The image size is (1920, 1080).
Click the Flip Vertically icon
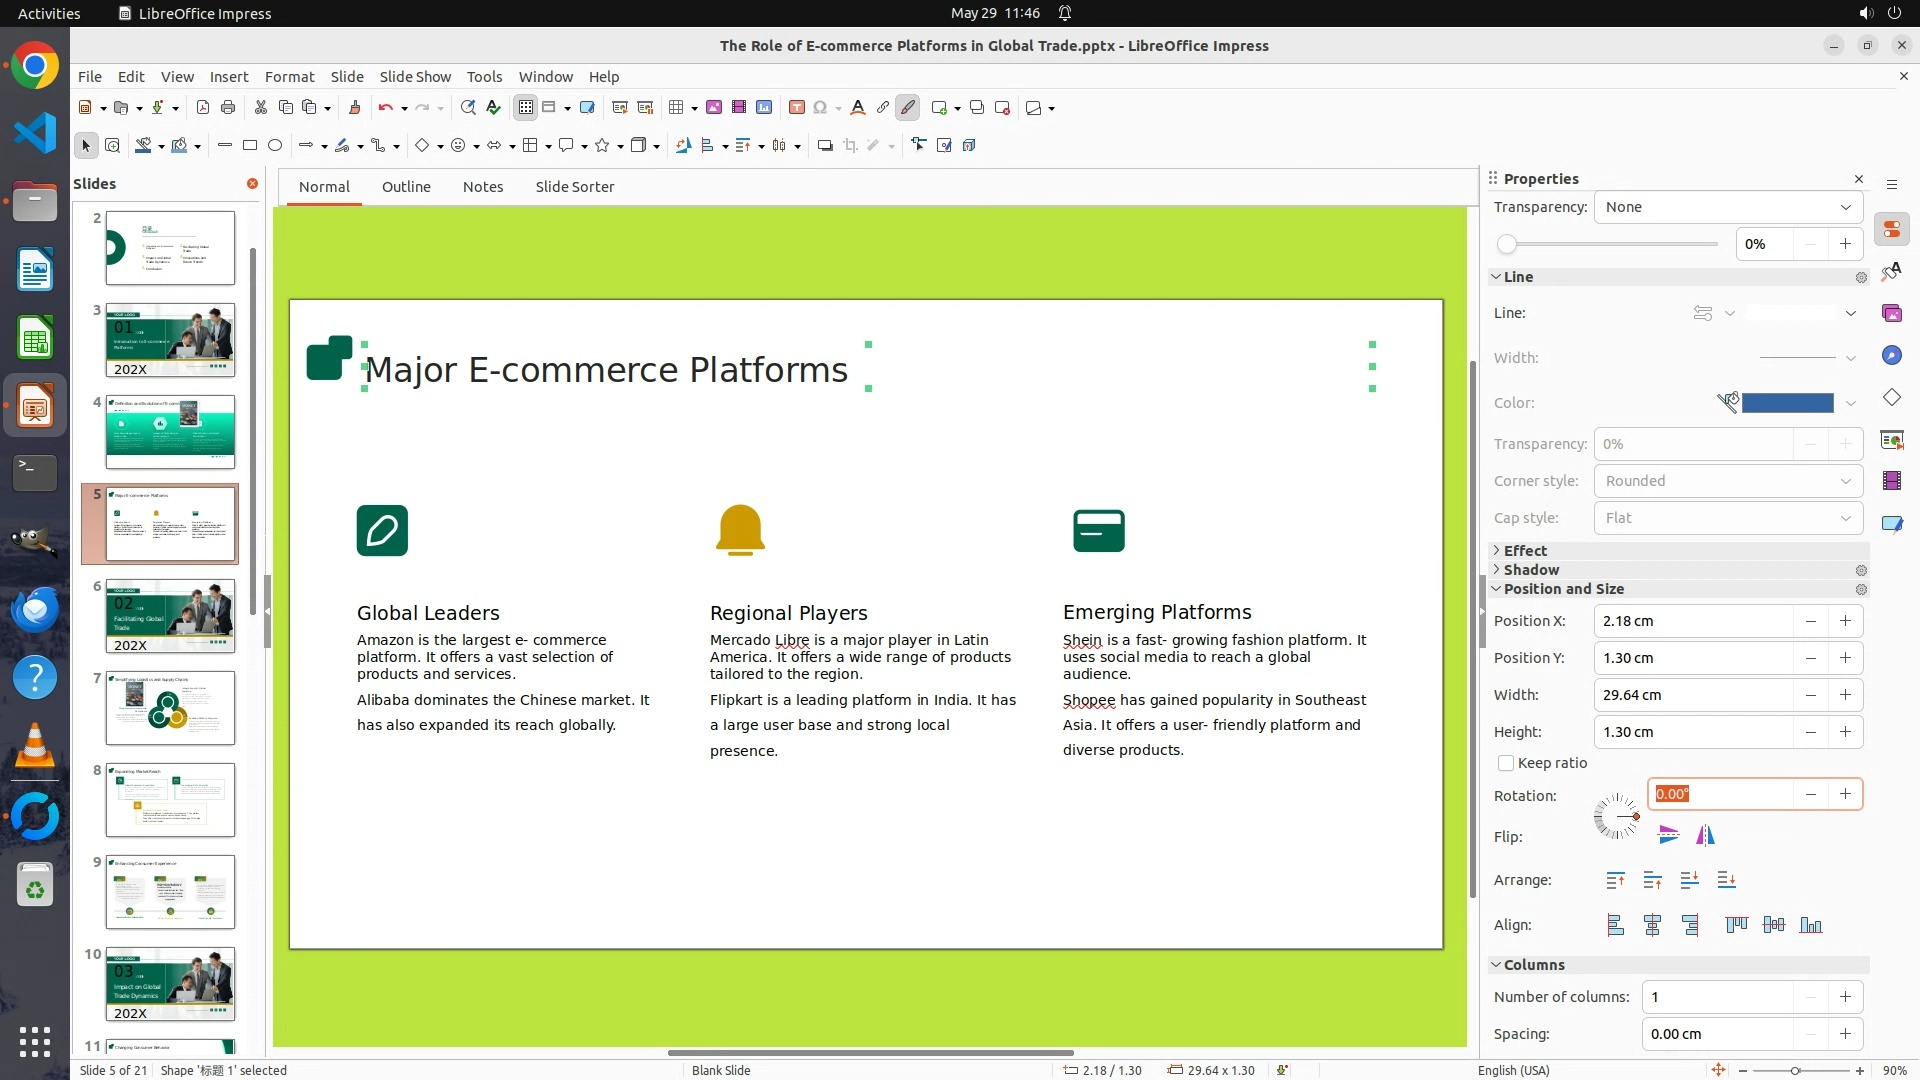pos(1668,835)
